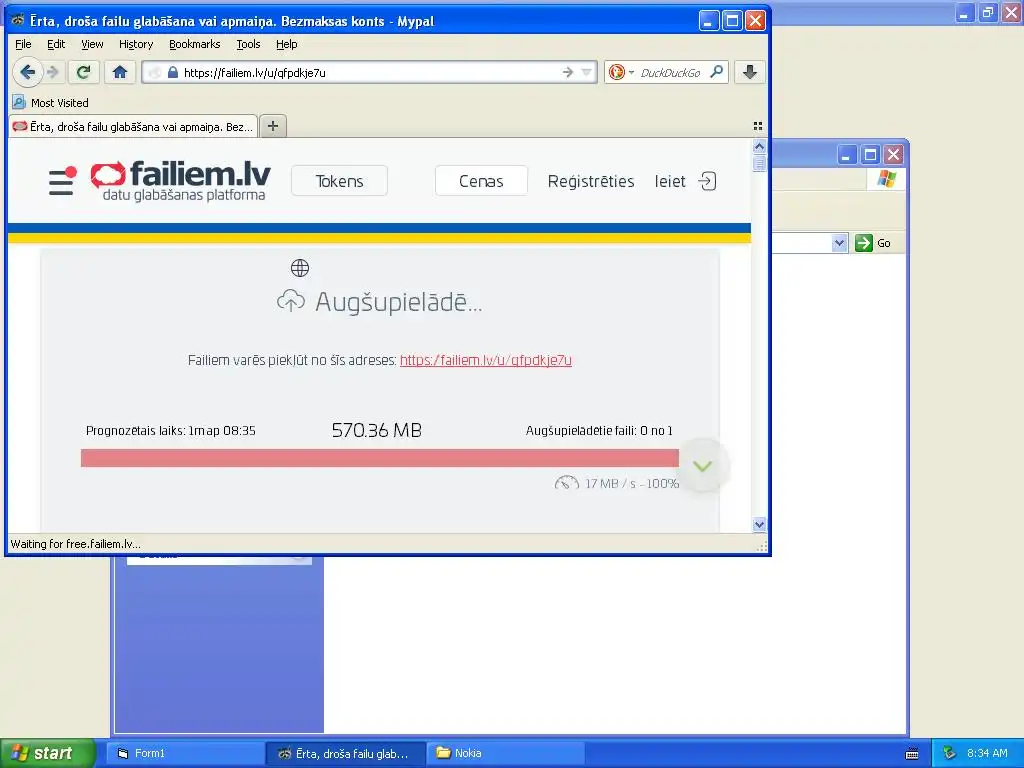Click the page scrollbar up arrow

(759, 146)
